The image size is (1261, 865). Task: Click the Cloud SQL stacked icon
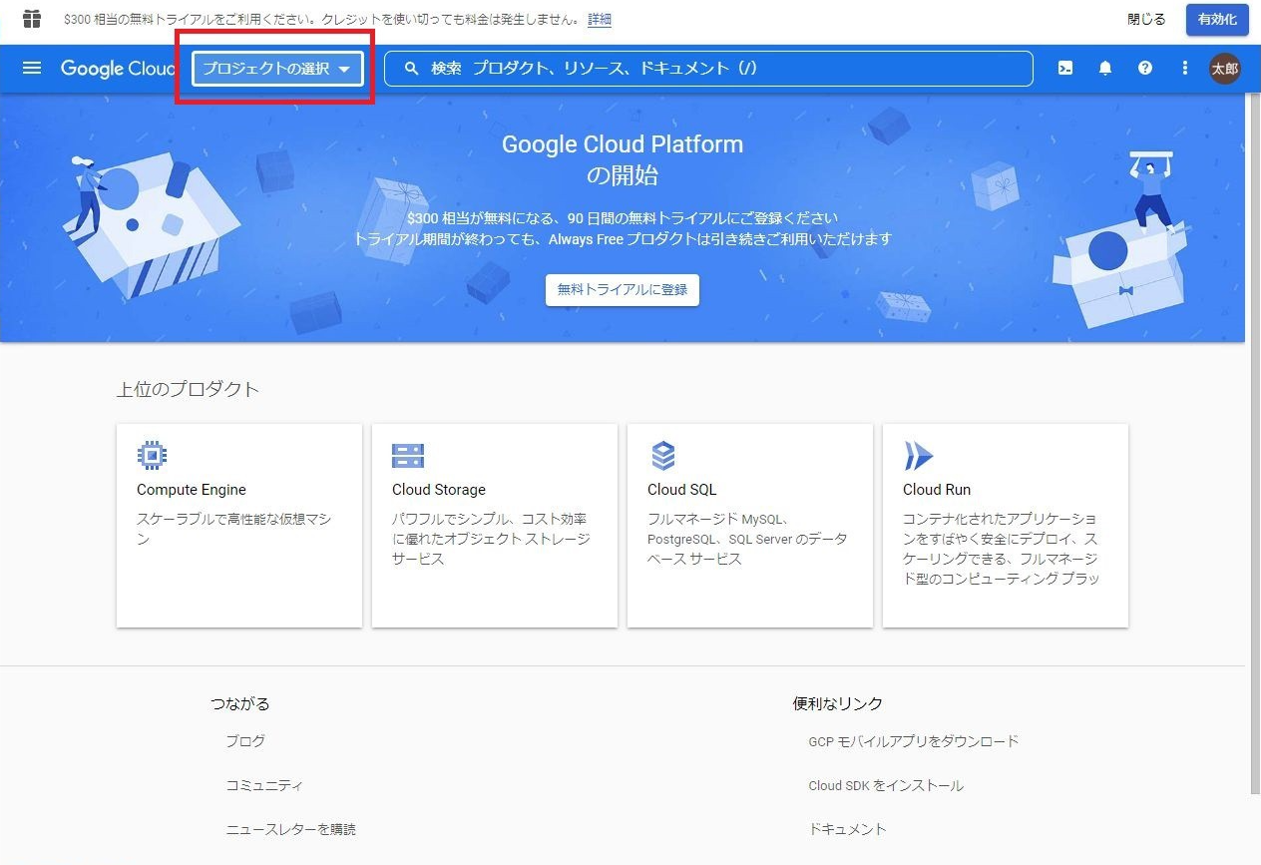[x=663, y=456]
